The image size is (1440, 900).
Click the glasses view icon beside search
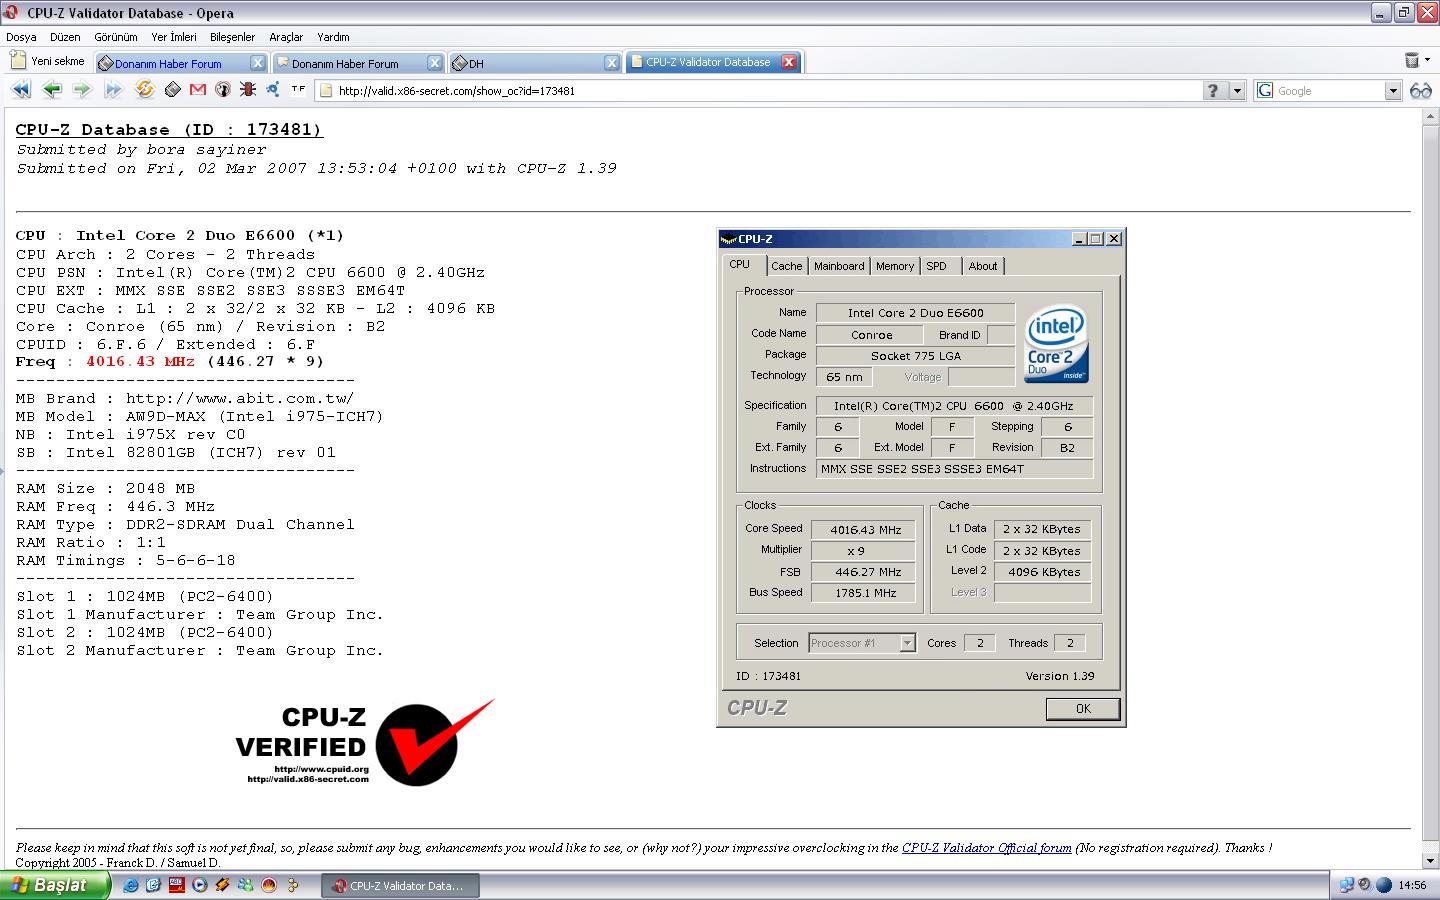tap(1420, 91)
